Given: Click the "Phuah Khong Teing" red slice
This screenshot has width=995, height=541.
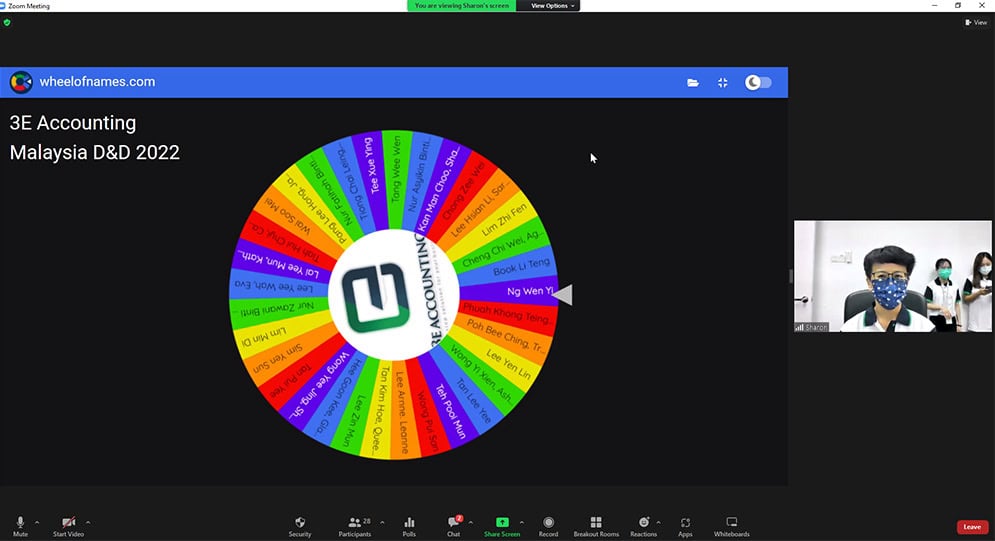Looking at the screenshot, I should click(x=506, y=313).
